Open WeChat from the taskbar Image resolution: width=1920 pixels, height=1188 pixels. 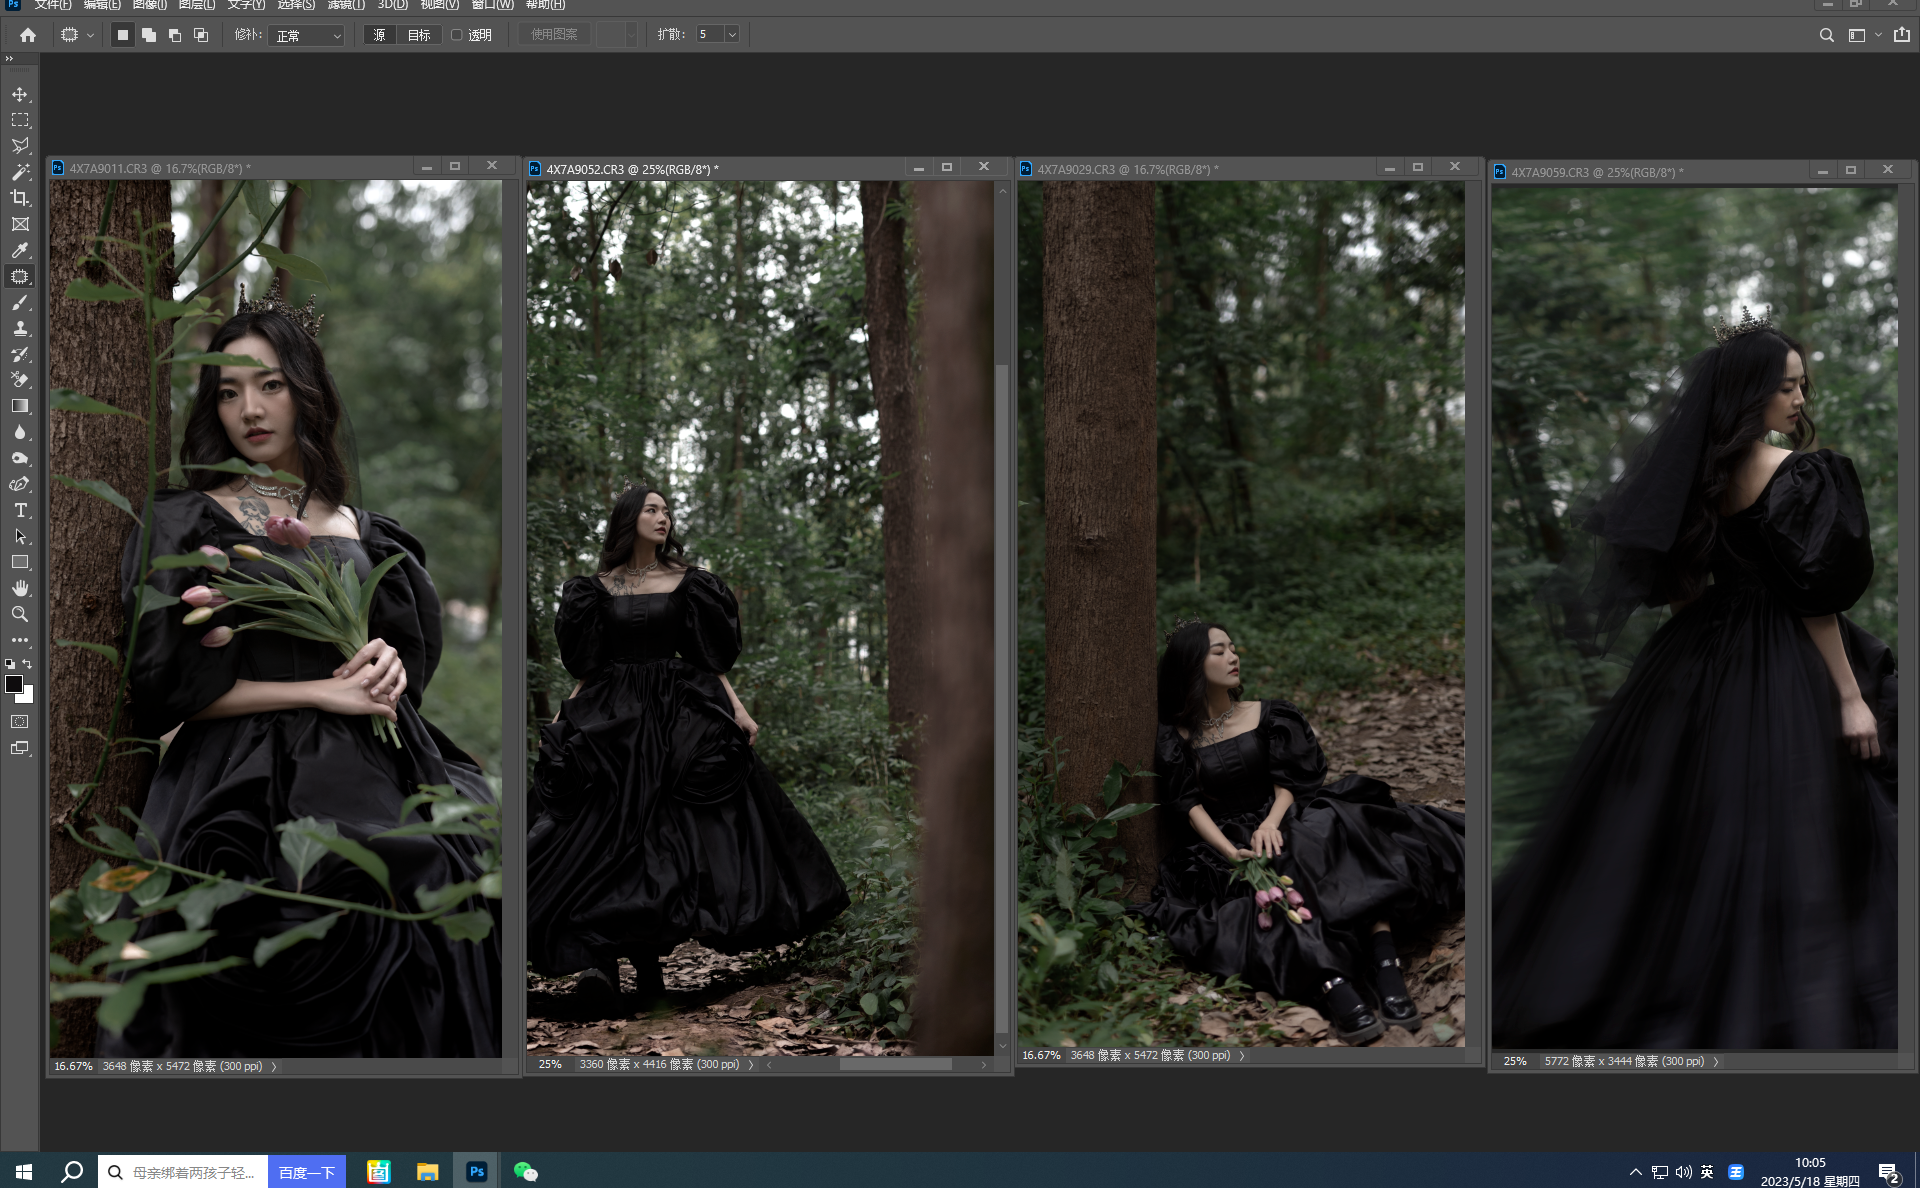coord(526,1172)
